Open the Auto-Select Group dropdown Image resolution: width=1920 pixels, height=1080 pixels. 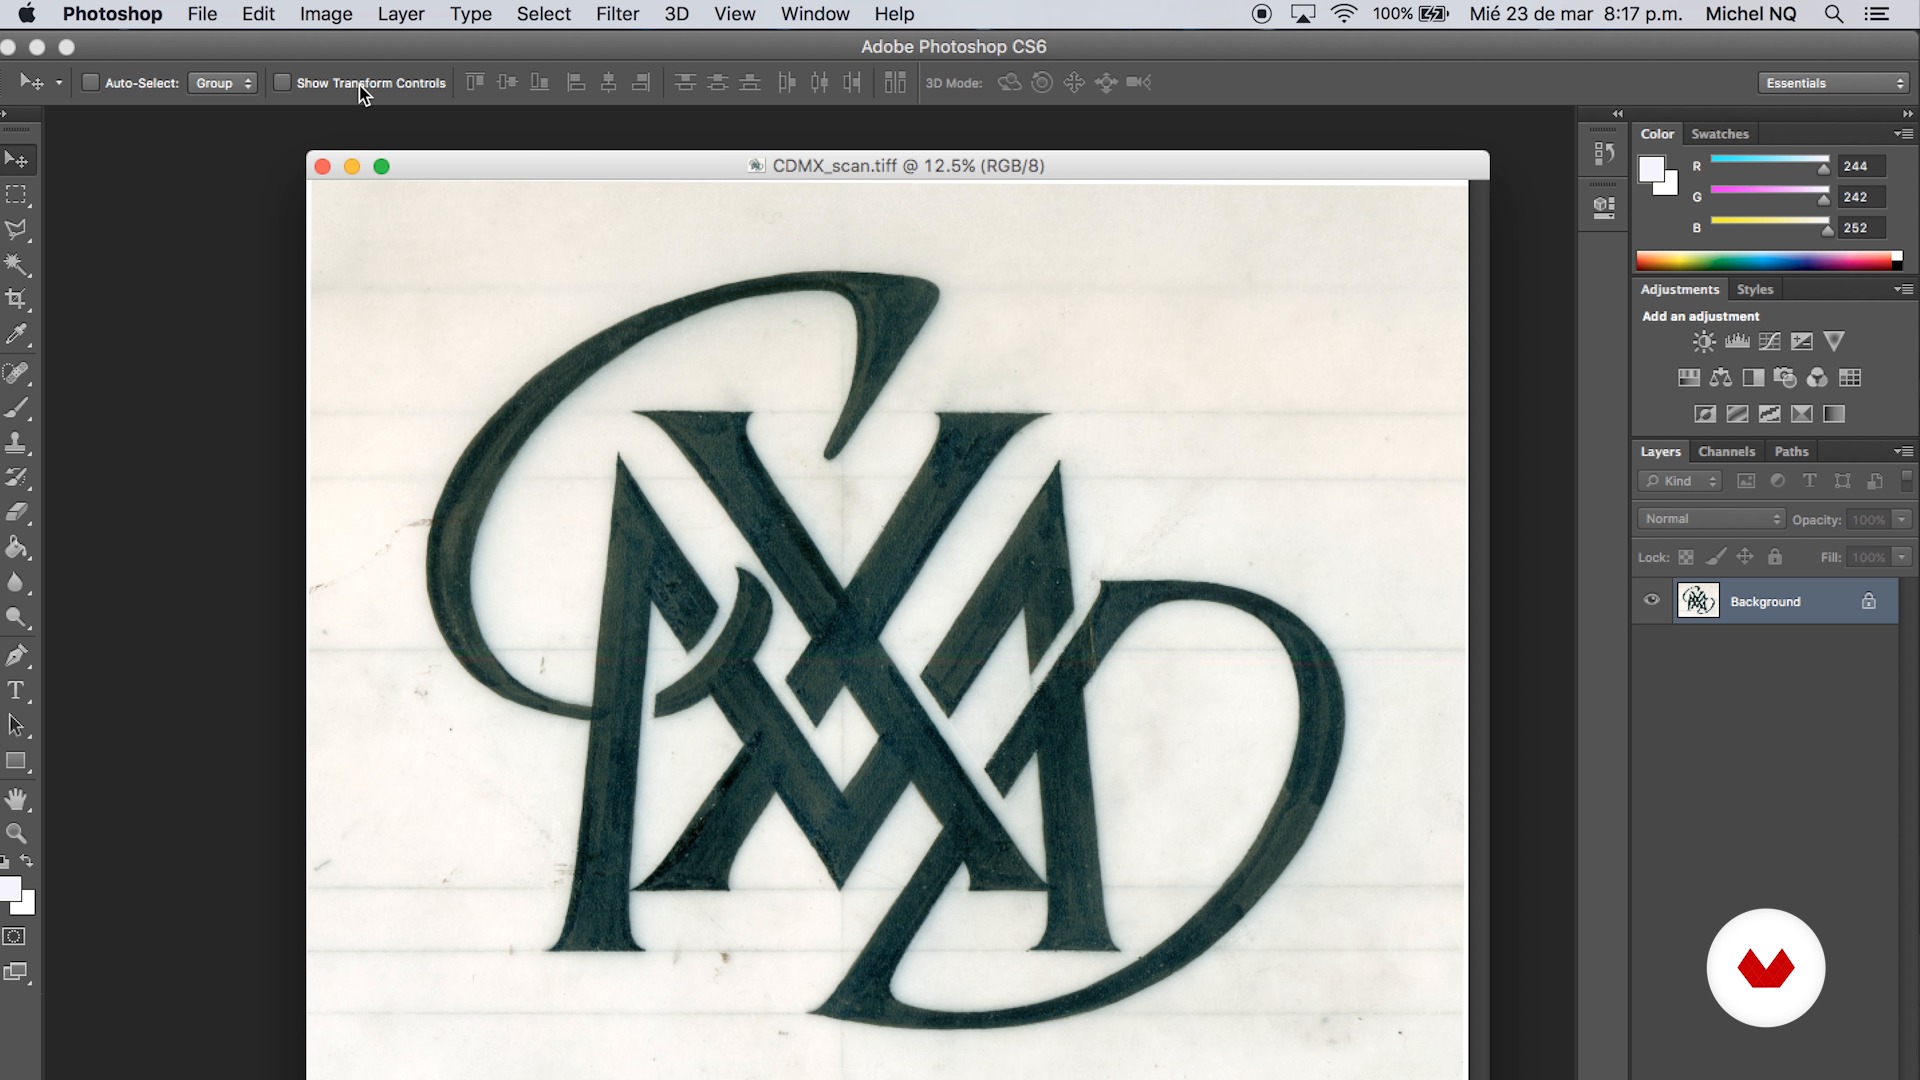222,83
